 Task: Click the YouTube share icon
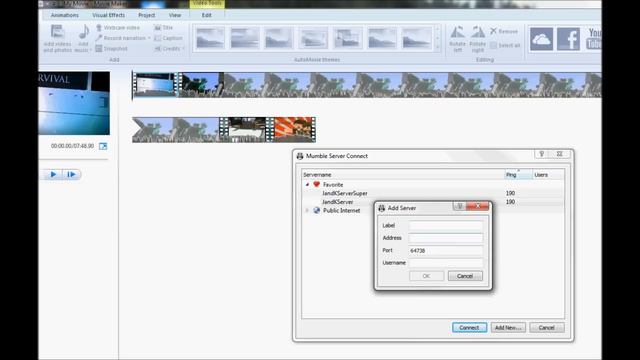[x=593, y=39]
